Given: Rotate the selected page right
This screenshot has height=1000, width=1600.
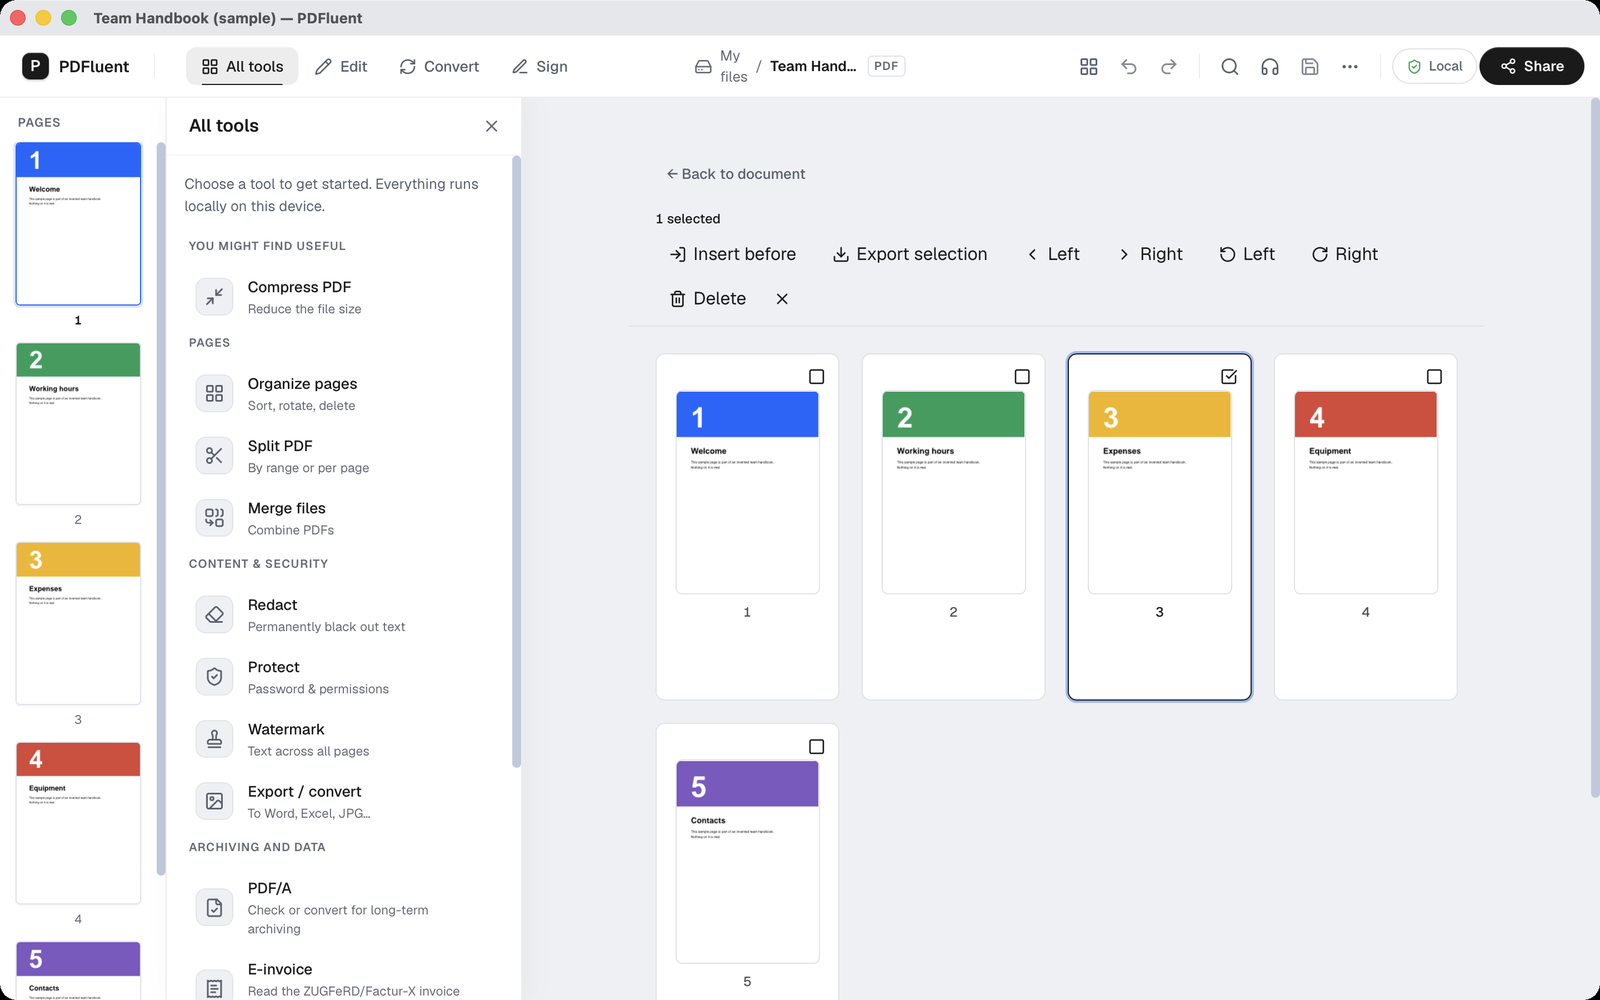Looking at the screenshot, I should coord(1344,254).
